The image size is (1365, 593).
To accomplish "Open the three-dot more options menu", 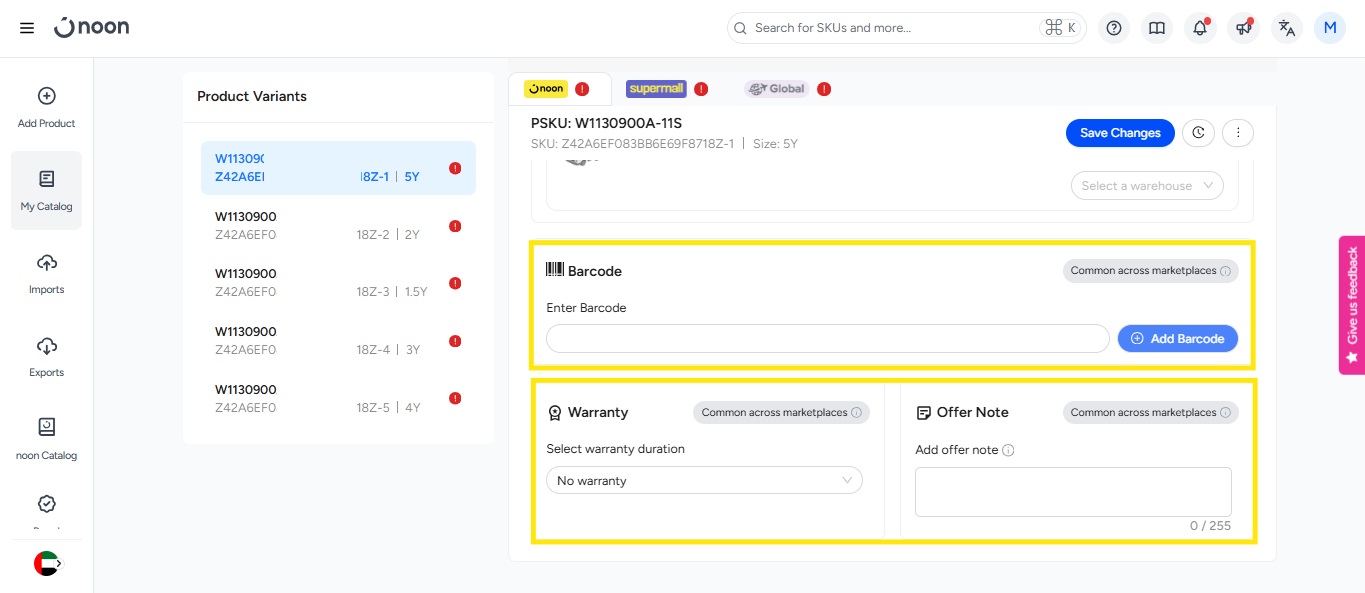I will click(x=1238, y=132).
